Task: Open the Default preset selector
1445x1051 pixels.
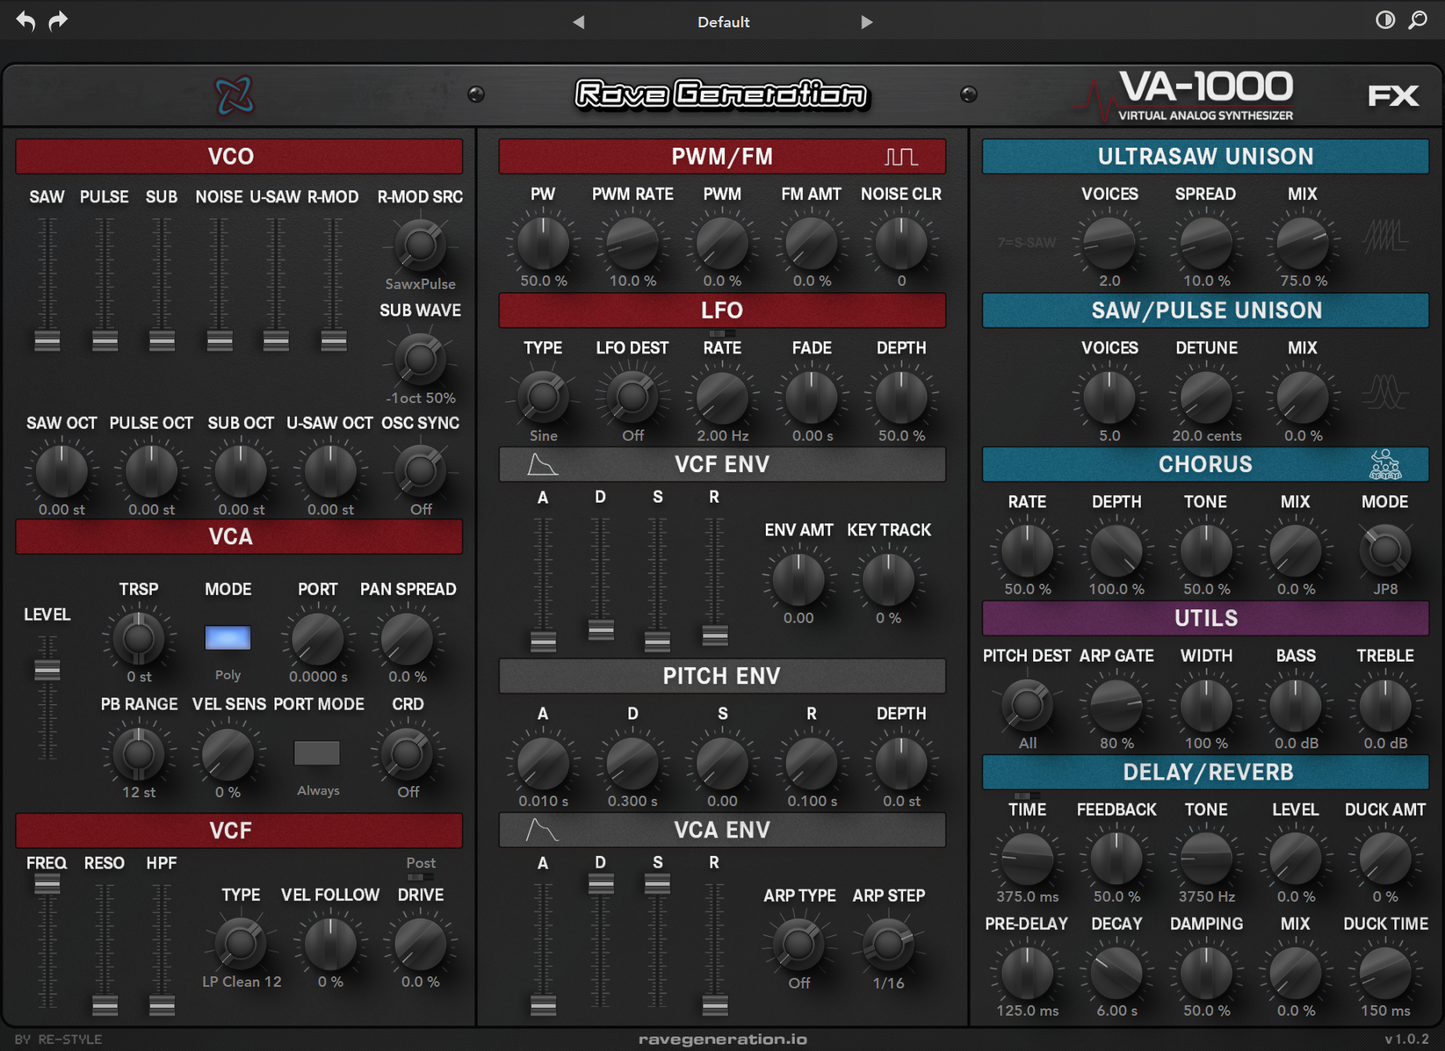Action: click(722, 21)
